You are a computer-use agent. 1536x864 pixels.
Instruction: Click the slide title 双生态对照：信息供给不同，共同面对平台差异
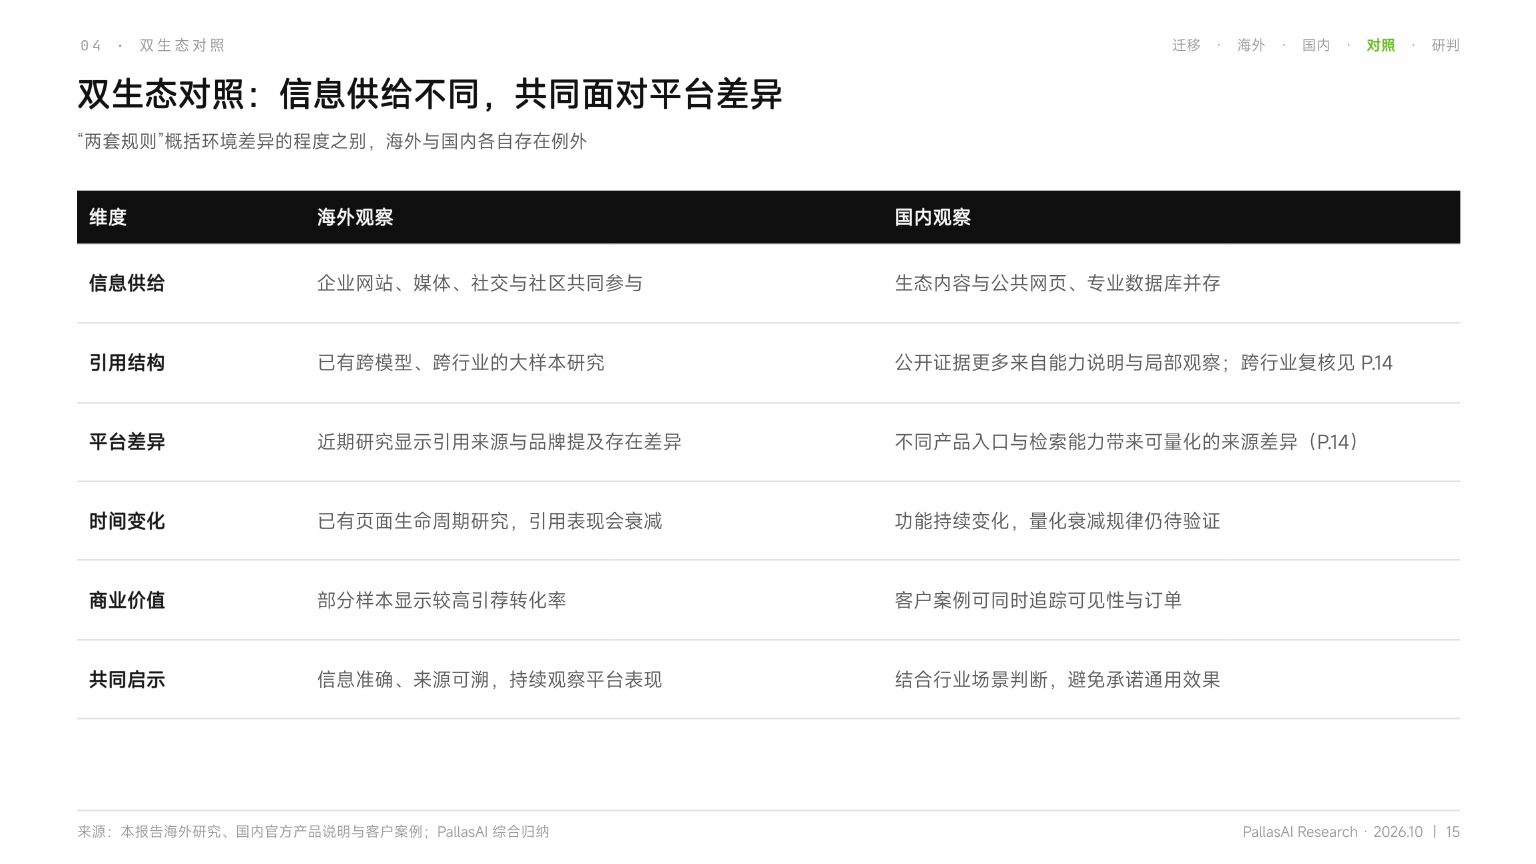[430, 94]
